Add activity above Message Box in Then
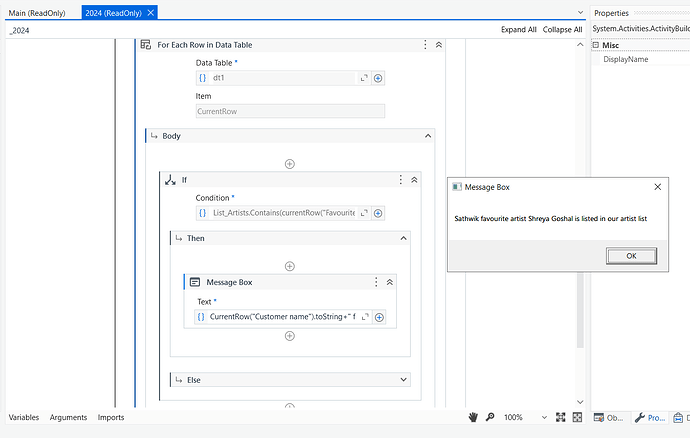Image resolution: width=690 pixels, height=438 pixels. [290, 266]
